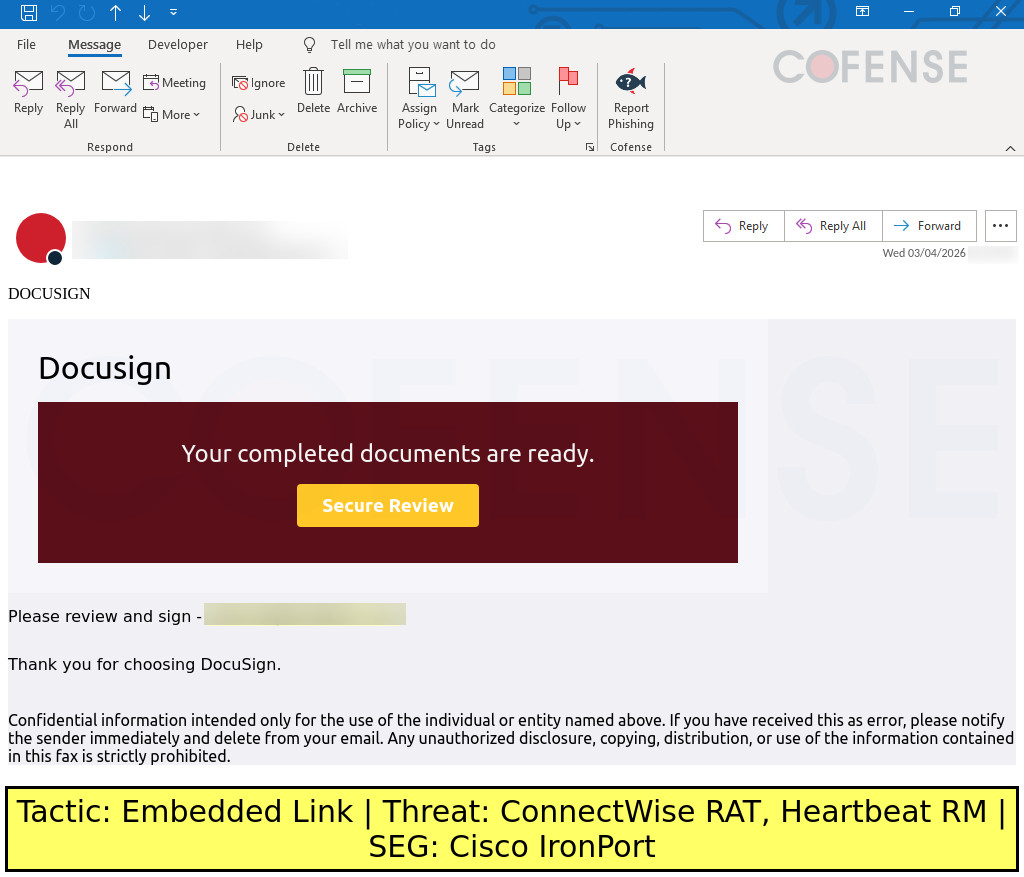Click the sender's red avatar
Screen dimensions: 1024x877
(x=40, y=238)
